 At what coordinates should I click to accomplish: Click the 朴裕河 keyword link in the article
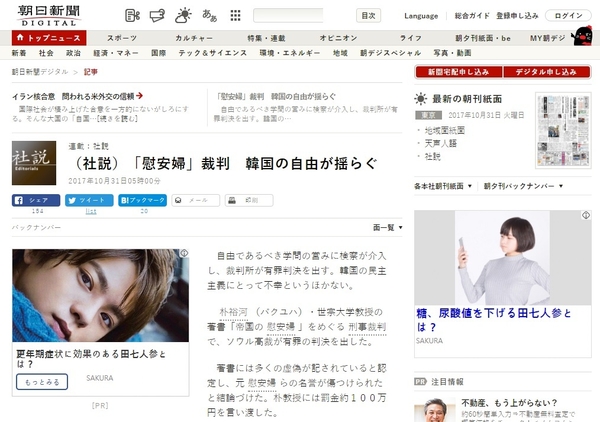233,312
